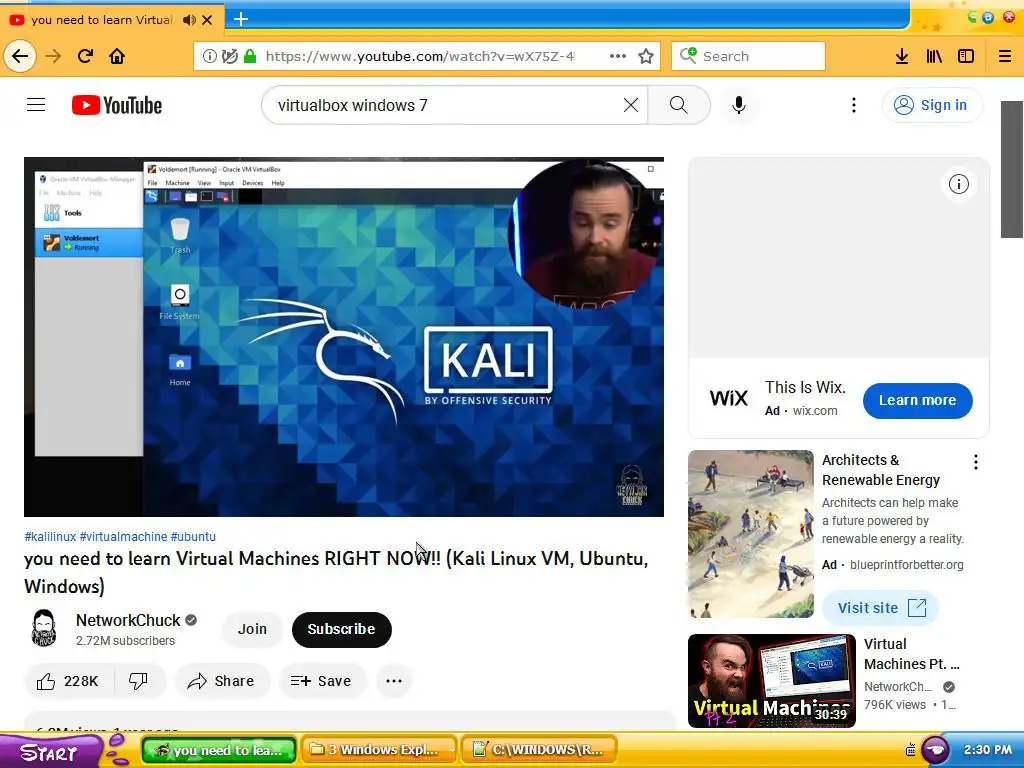Subscribe to NetworkChuck
The image size is (1024, 768).
pos(342,630)
